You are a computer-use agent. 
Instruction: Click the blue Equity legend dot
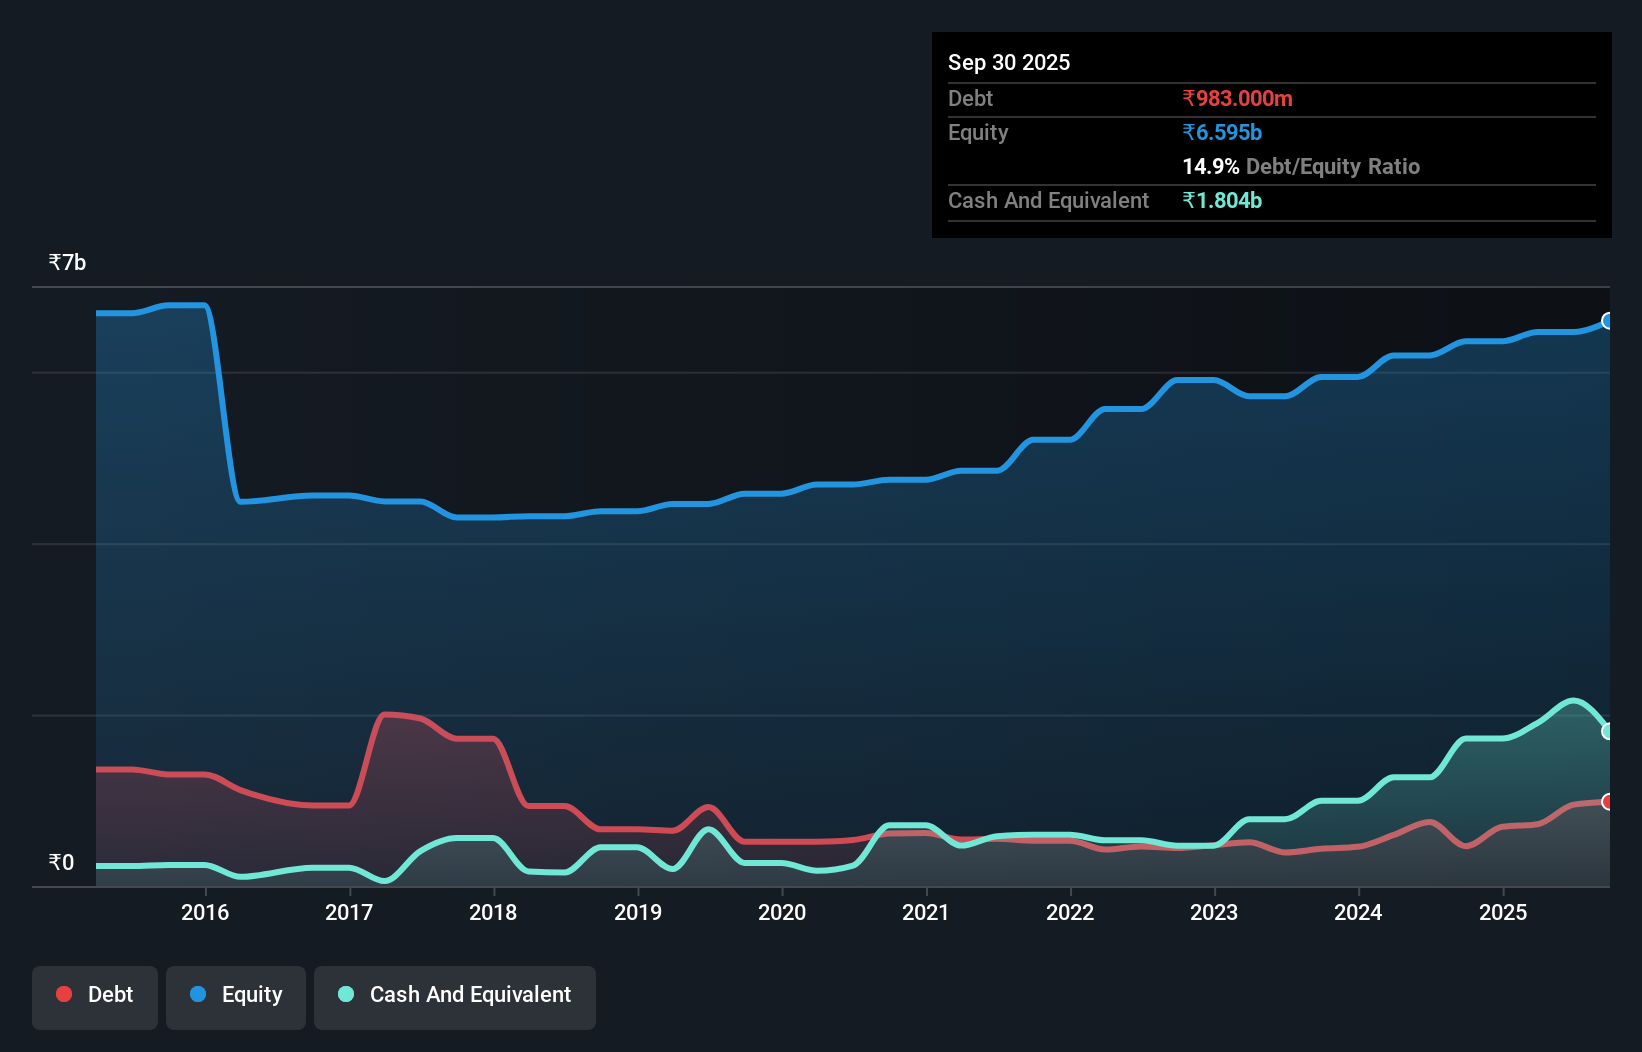[x=198, y=994]
